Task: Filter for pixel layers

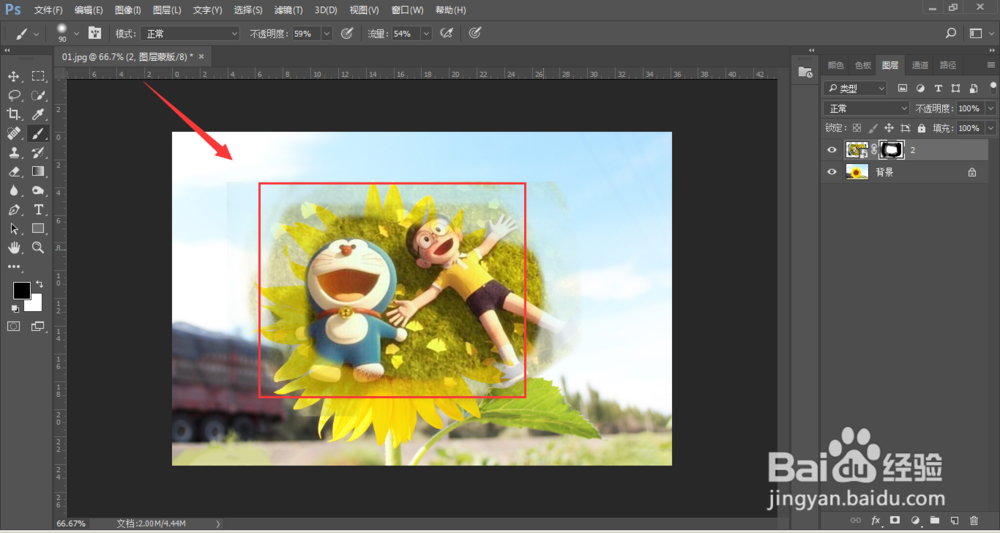Action: coord(902,89)
